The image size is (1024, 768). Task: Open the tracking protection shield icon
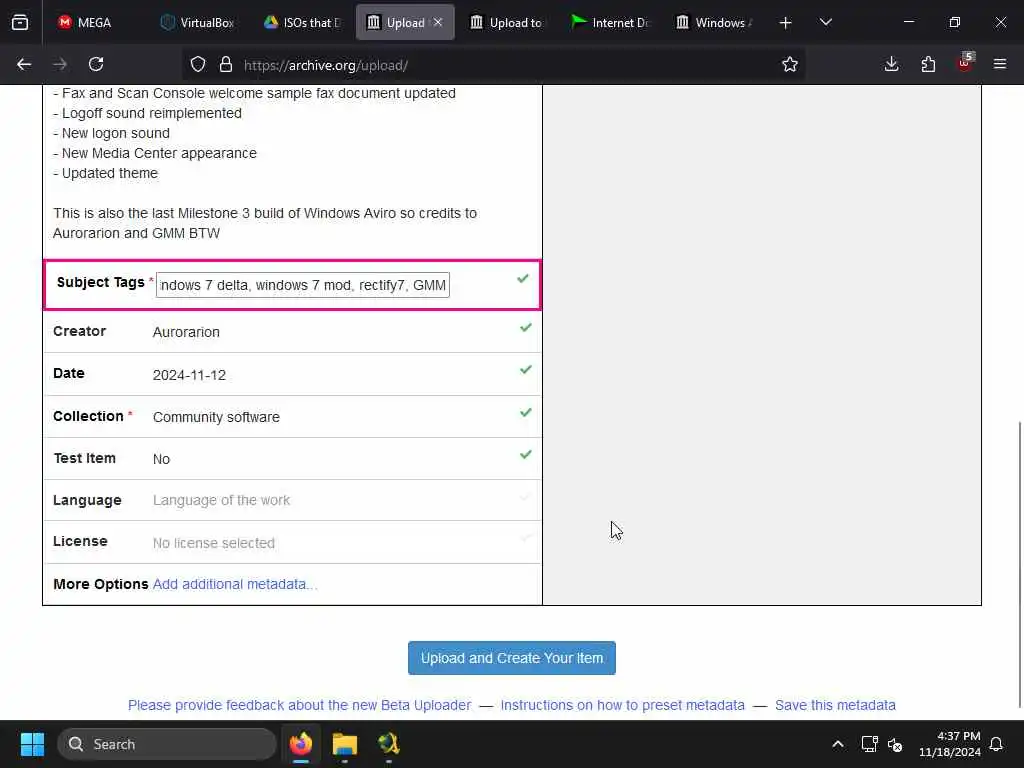(198, 64)
